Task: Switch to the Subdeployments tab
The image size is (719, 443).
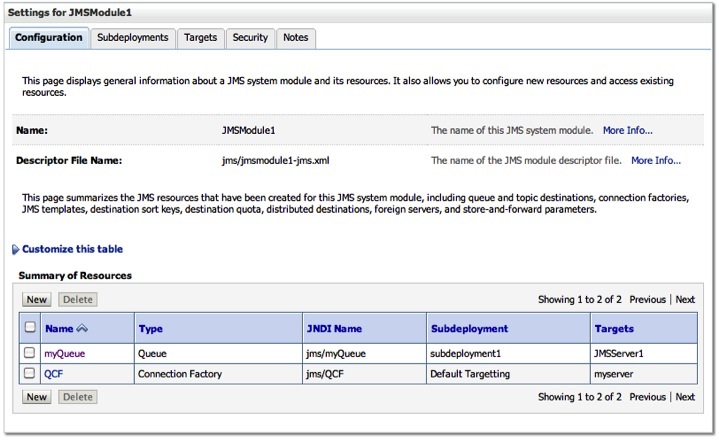Action: (132, 37)
